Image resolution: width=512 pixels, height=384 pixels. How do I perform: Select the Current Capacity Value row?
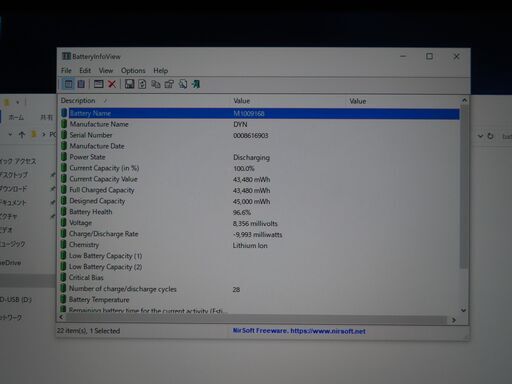tap(260, 179)
